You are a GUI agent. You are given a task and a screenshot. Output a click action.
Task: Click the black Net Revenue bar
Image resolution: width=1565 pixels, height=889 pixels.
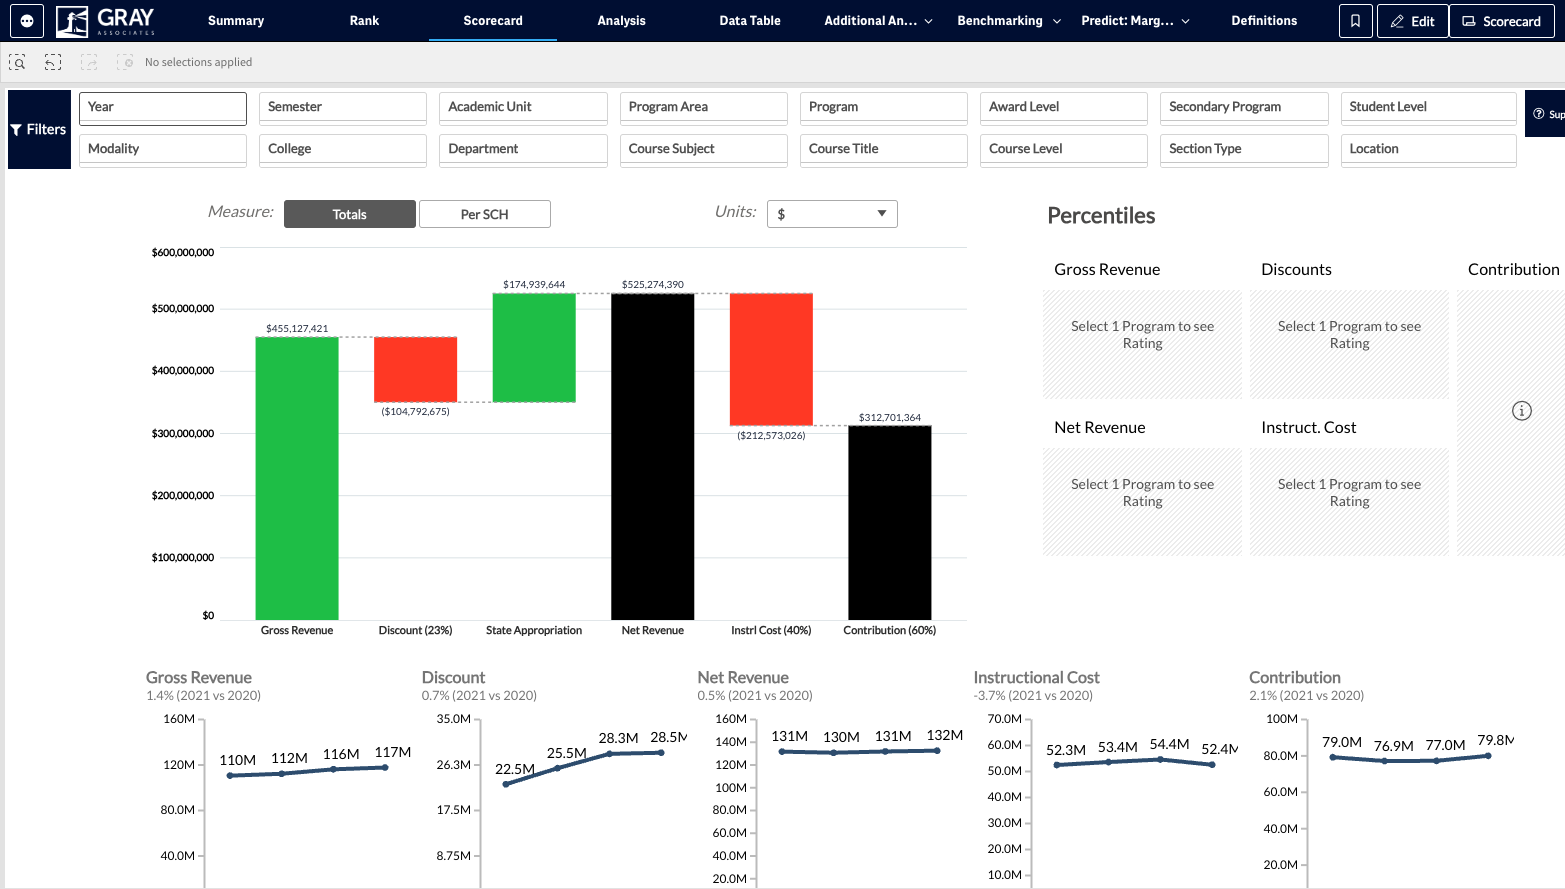coord(653,456)
